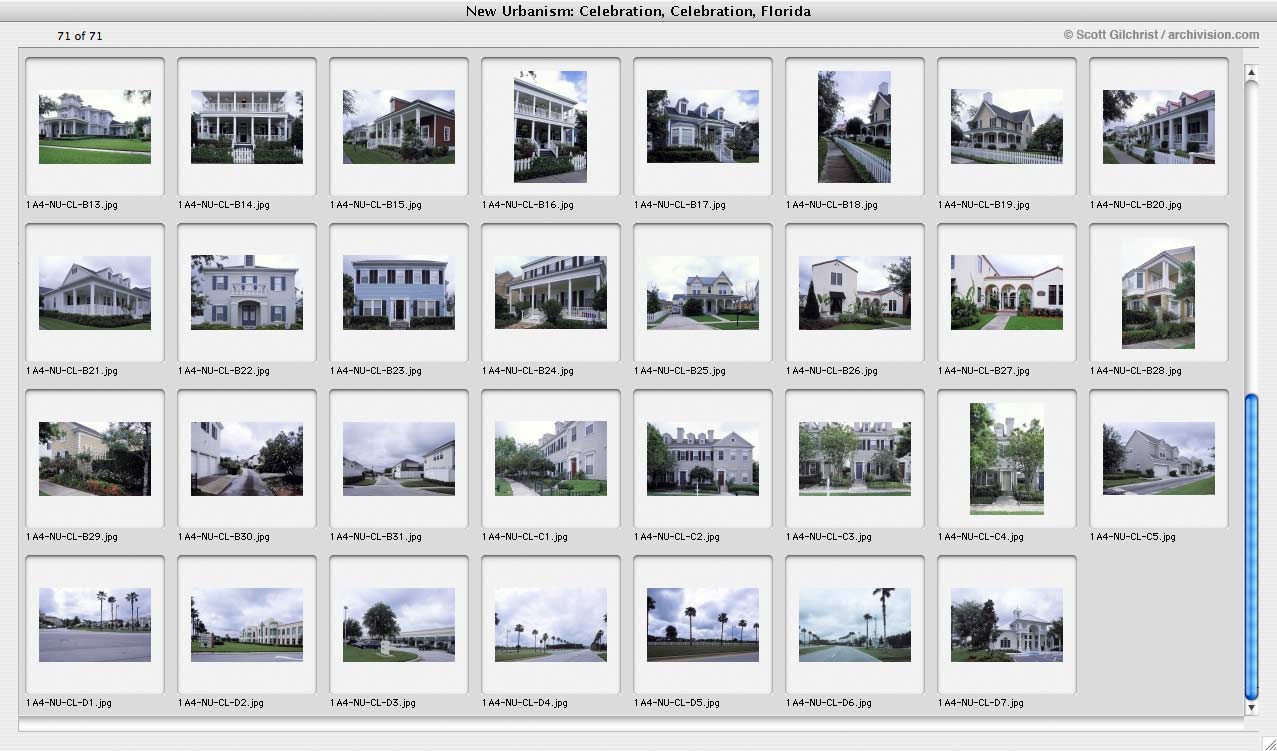
Task: Click the filename label 1A4-NU-CL-B30.jpg
Action: (224, 537)
